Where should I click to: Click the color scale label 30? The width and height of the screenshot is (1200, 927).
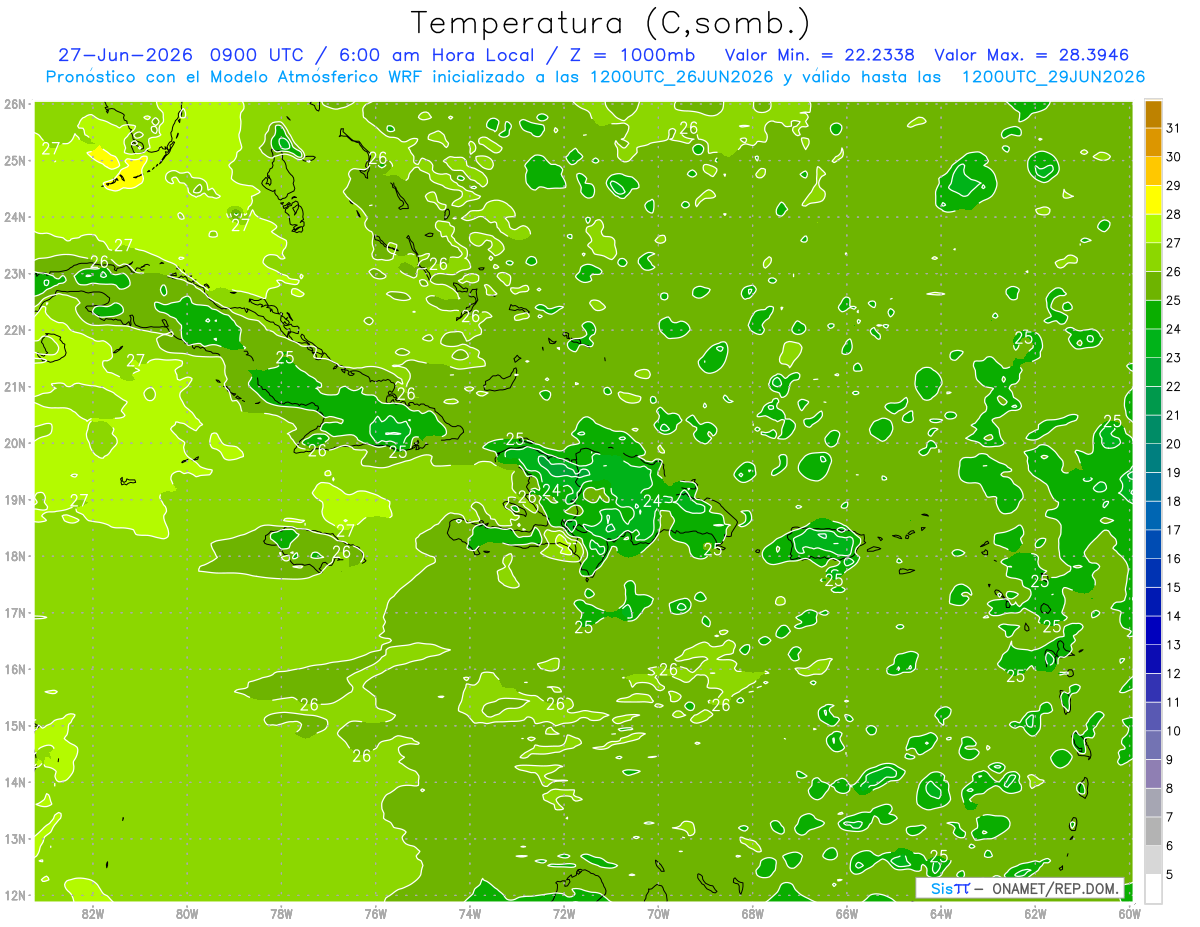[1173, 157]
